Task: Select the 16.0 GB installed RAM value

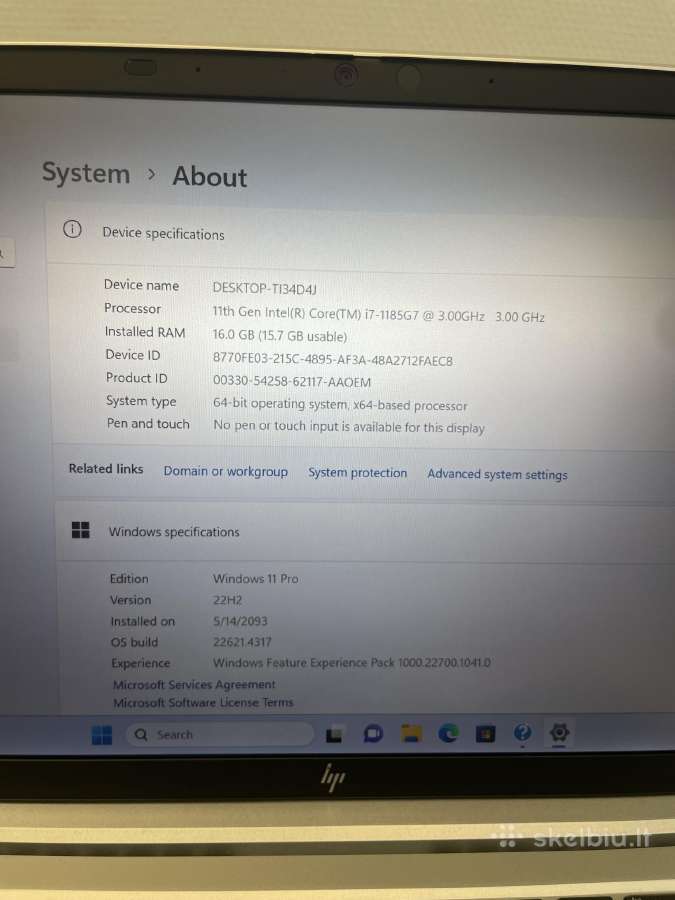Action: pos(280,336)
